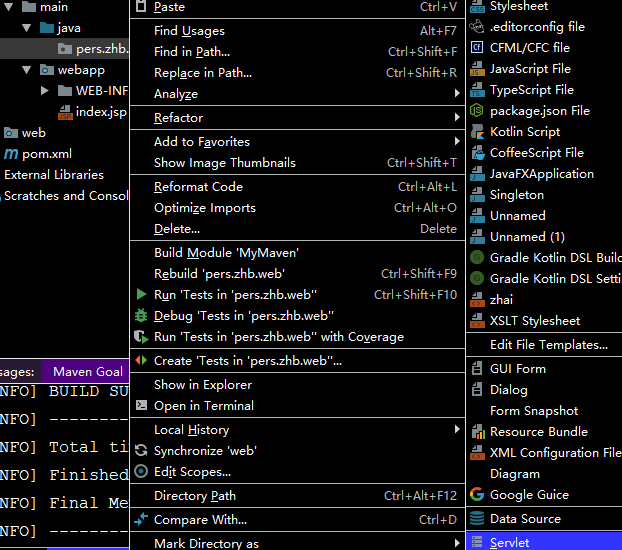The height and width of the screenshot is (550, 622).
Task: Choose Show in Explorer entry
Action: [x=297, y=385]
